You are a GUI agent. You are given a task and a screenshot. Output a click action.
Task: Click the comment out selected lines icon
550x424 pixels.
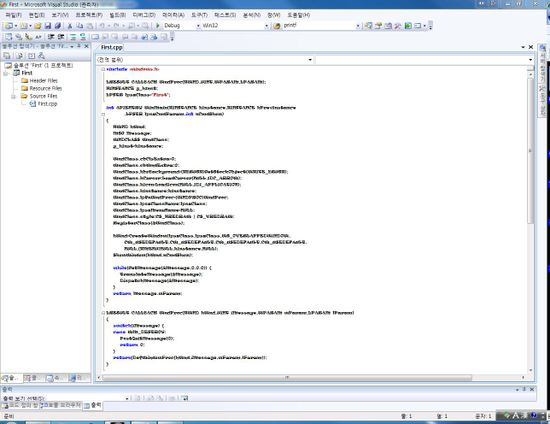coord(73,37)
